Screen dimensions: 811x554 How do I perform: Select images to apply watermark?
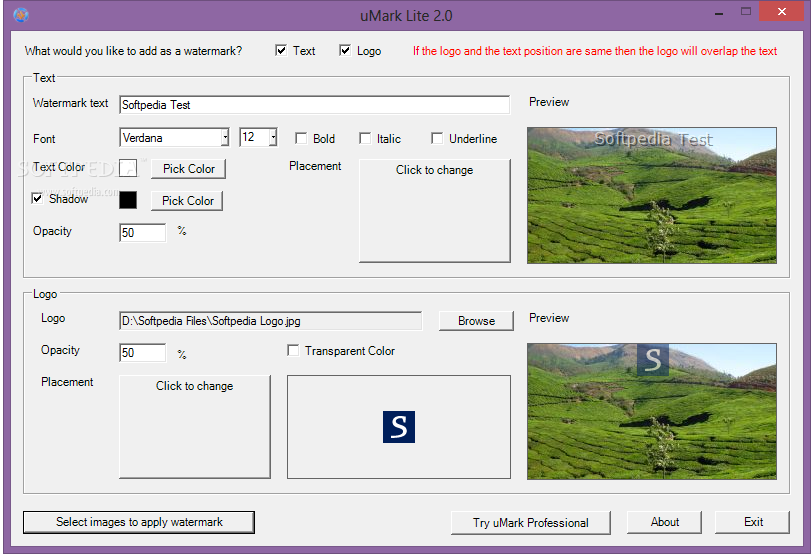139,522
